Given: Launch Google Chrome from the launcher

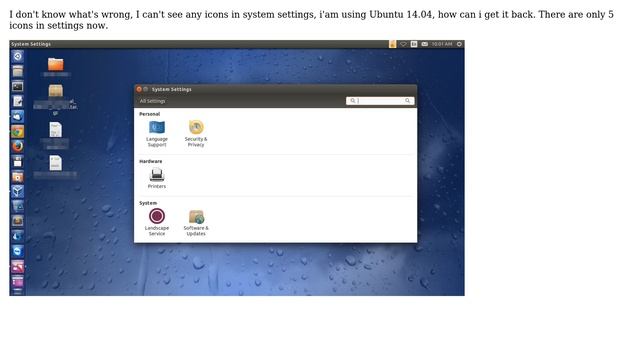Looking at the screenshot, I should (x=18, y=131).
